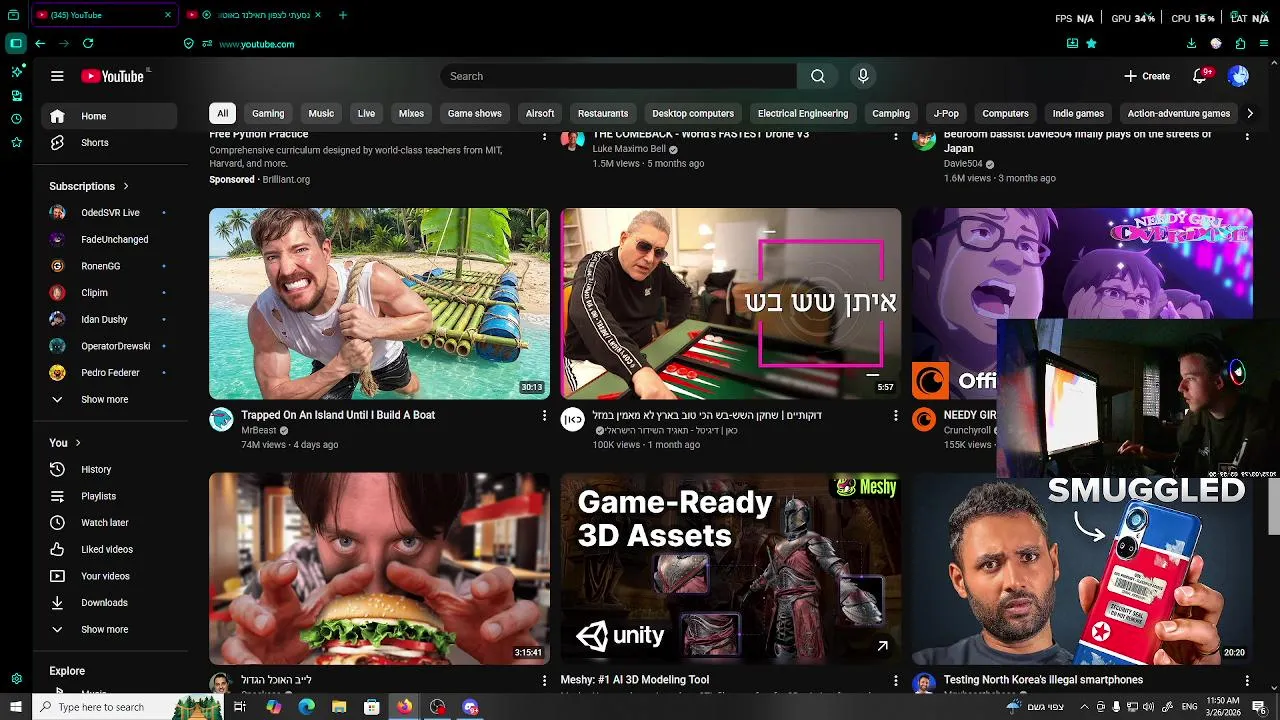Open the browser extensions icon
Viewport: 1280px width, 720px height.
click(1240, 44)
